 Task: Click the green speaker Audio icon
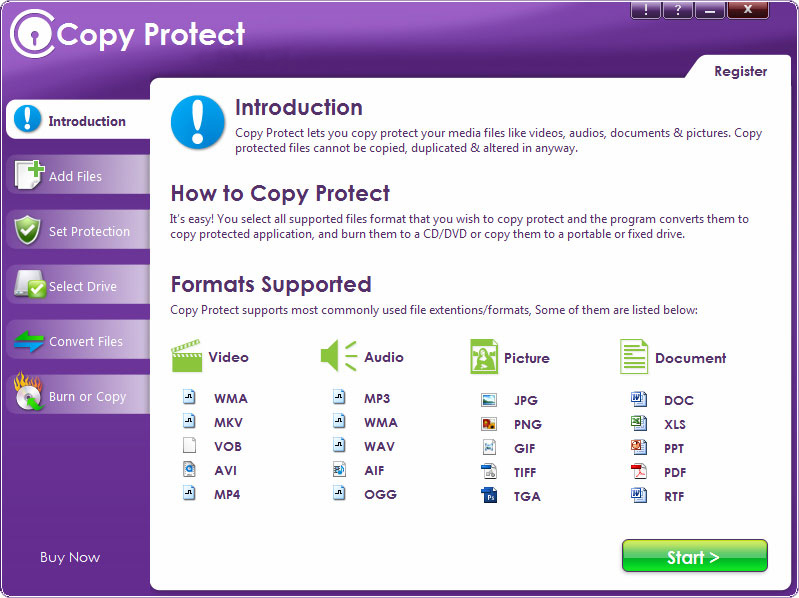click(338, 356)
